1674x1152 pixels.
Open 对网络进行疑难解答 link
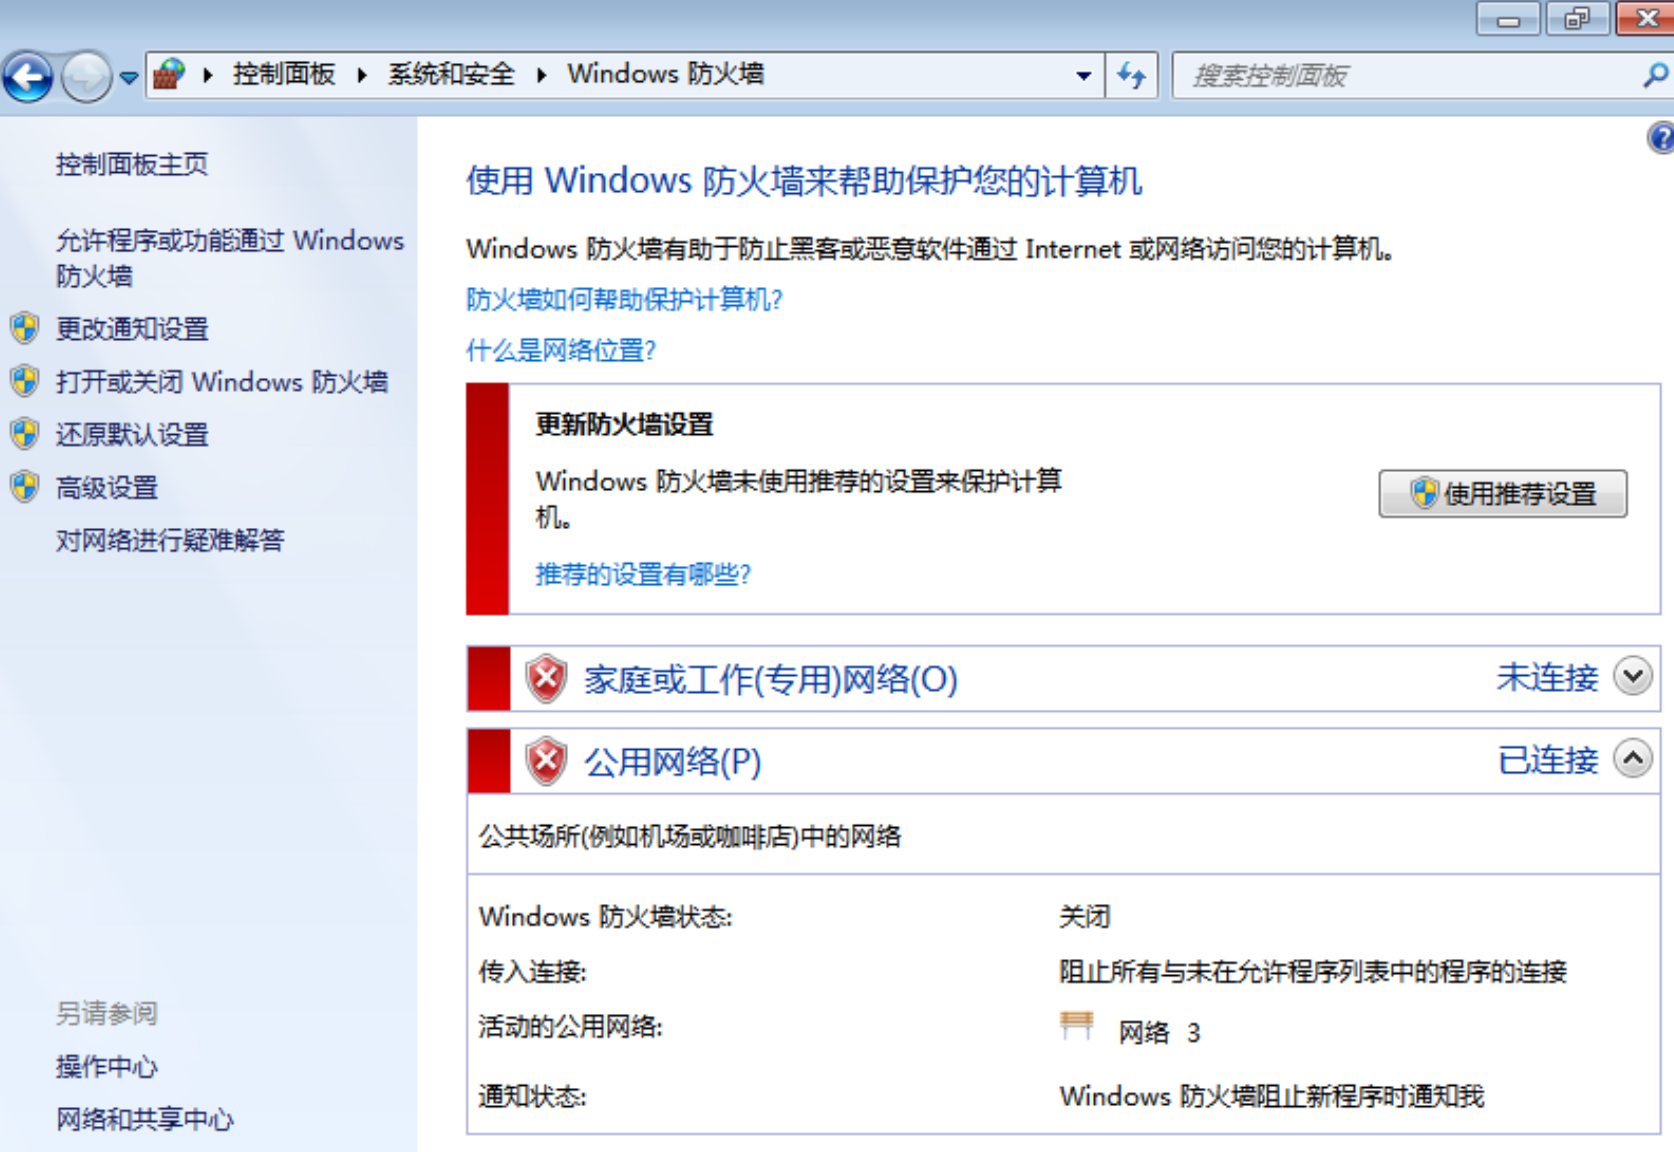click(170, 541)
